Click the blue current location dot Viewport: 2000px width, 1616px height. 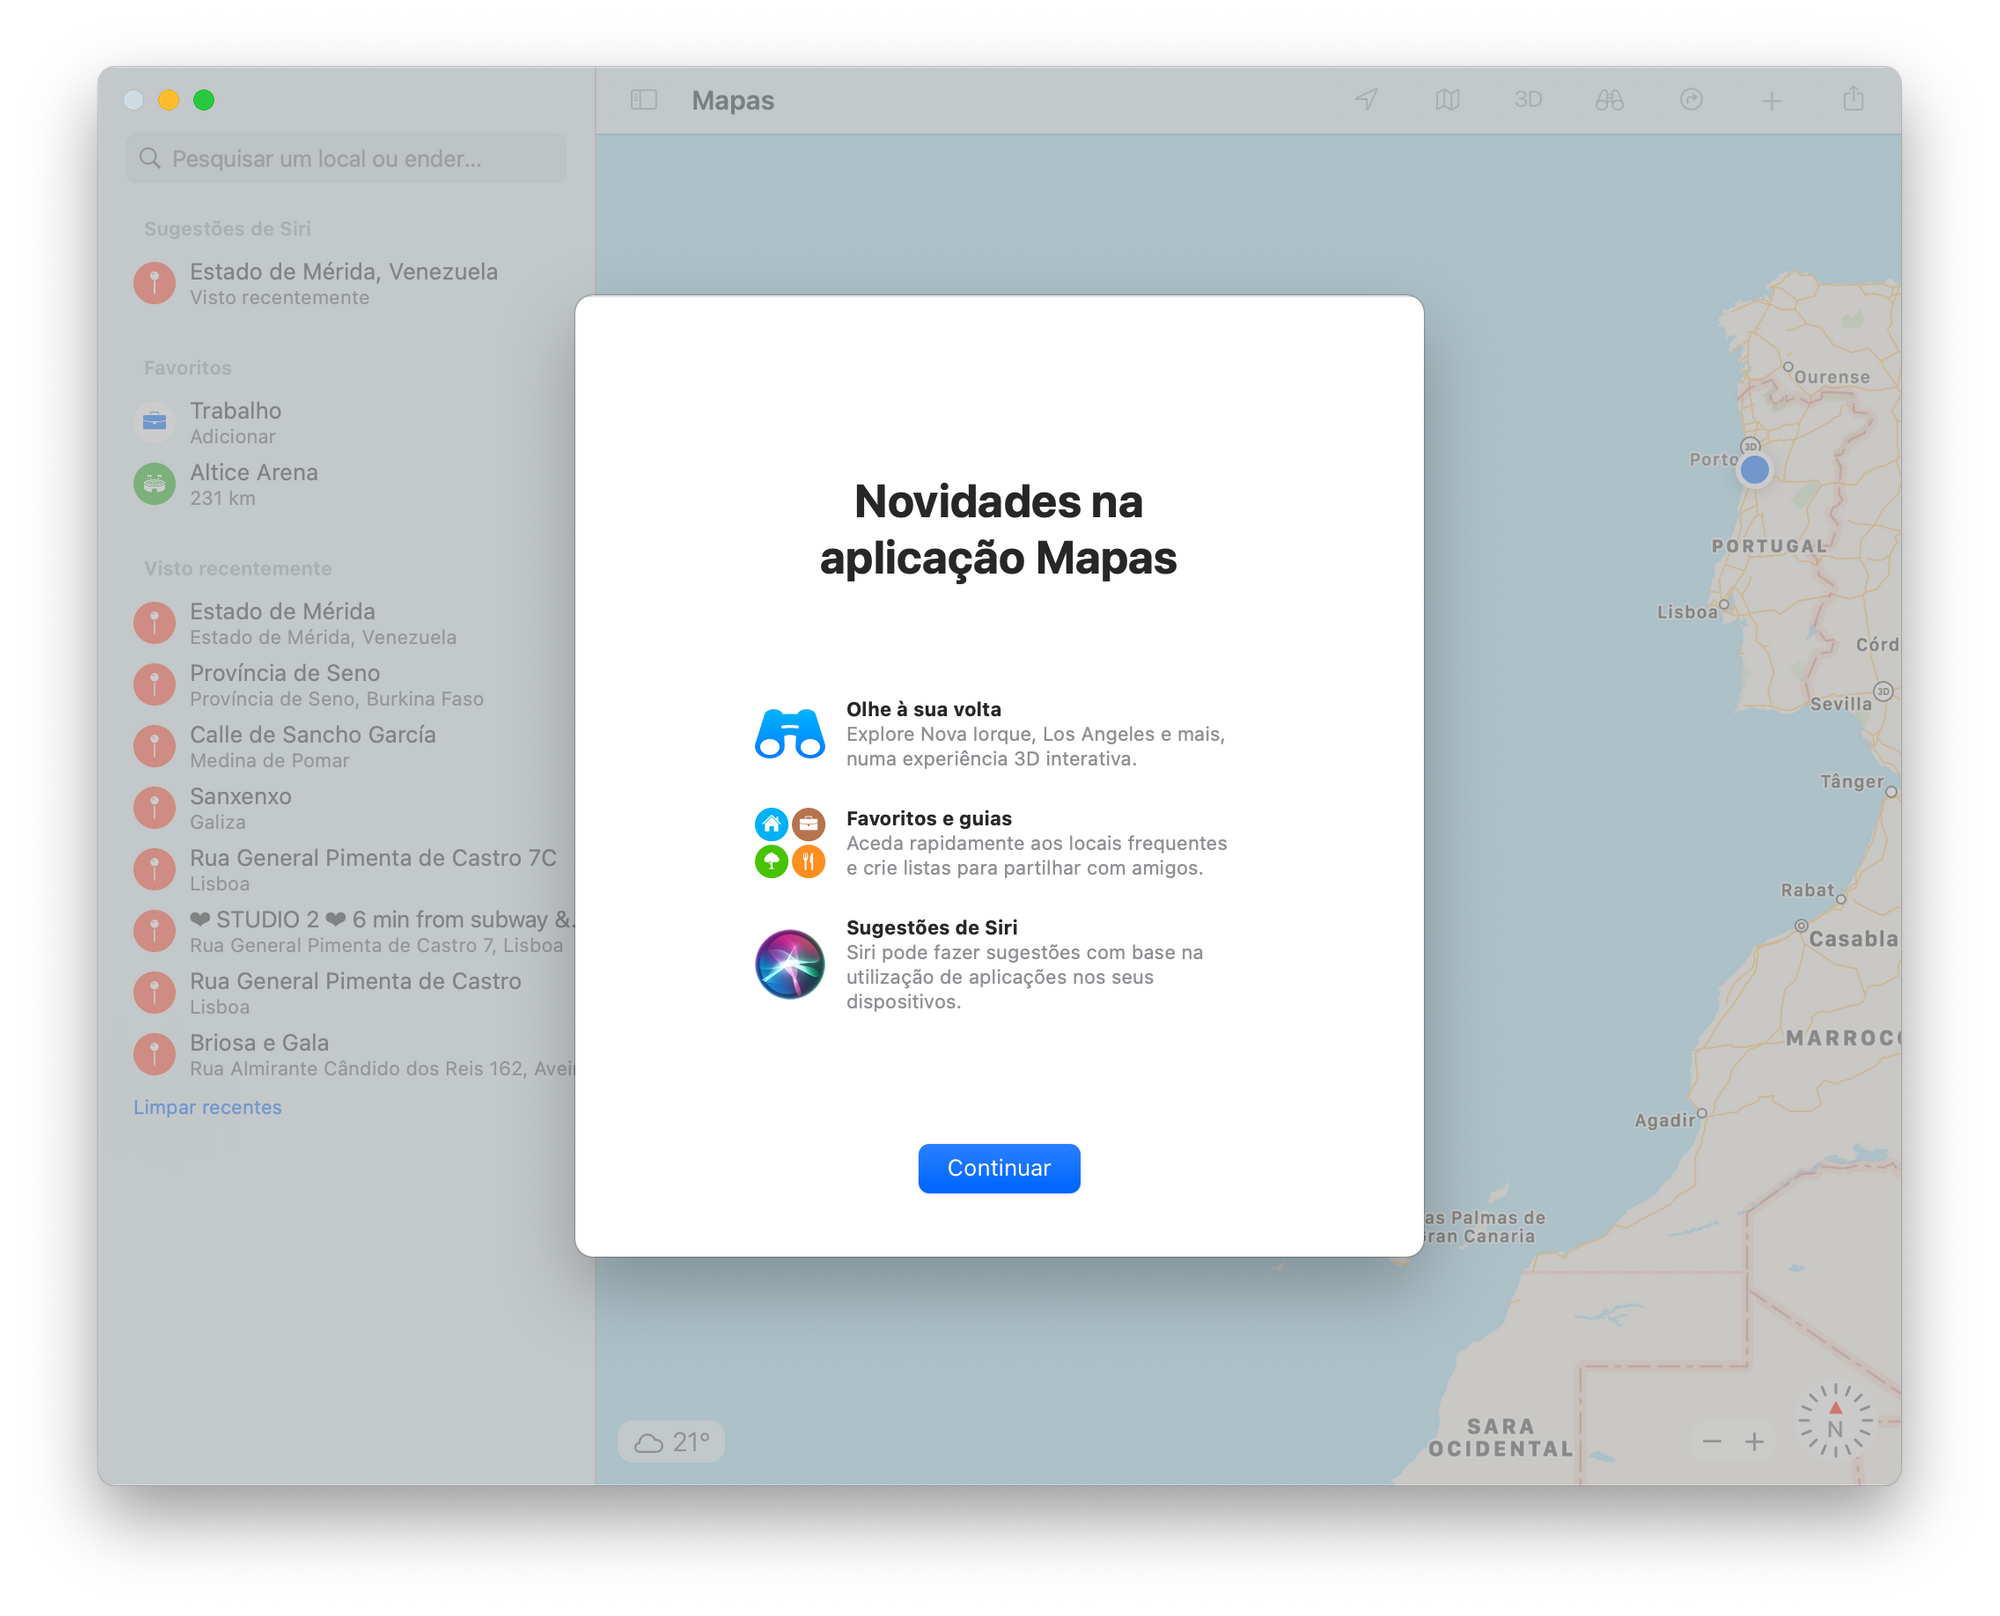pyautogui.click(x=1754, y=469)
